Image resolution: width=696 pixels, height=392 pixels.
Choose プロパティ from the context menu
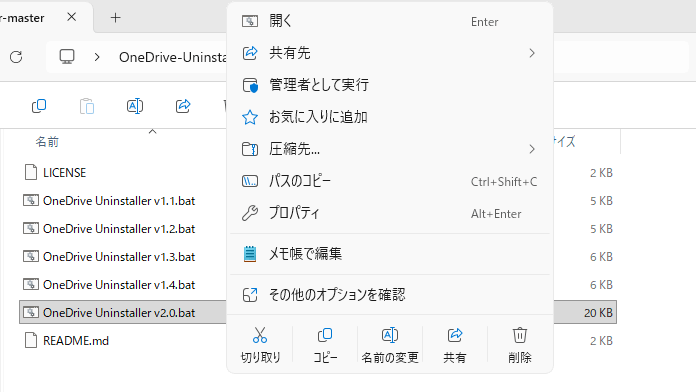(x=390, y=213)
